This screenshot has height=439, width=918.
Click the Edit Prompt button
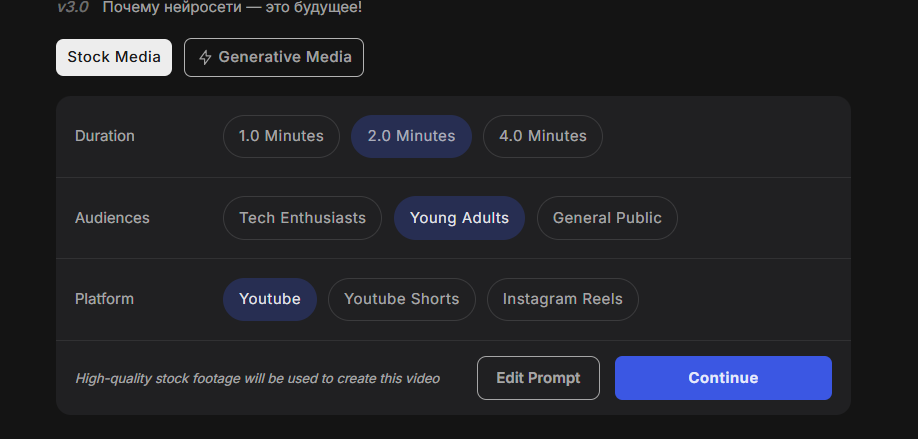point(538,378)
